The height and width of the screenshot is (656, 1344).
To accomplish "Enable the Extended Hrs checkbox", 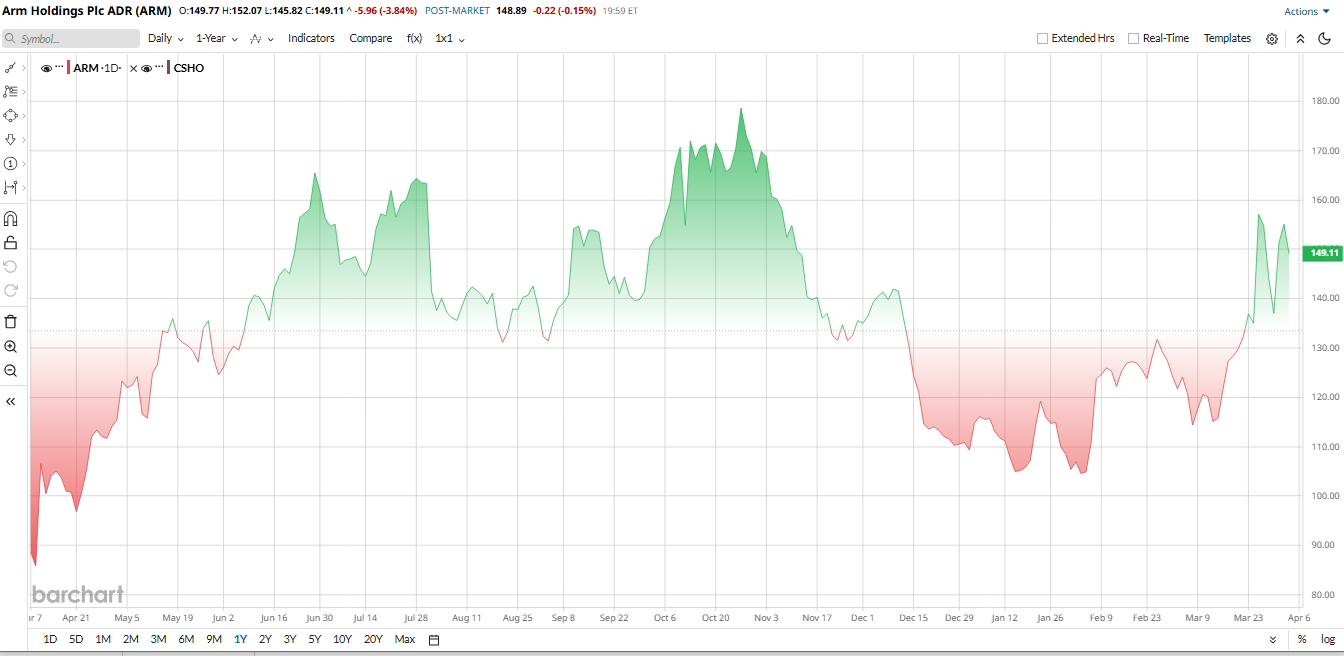I will pos(1042,38).
